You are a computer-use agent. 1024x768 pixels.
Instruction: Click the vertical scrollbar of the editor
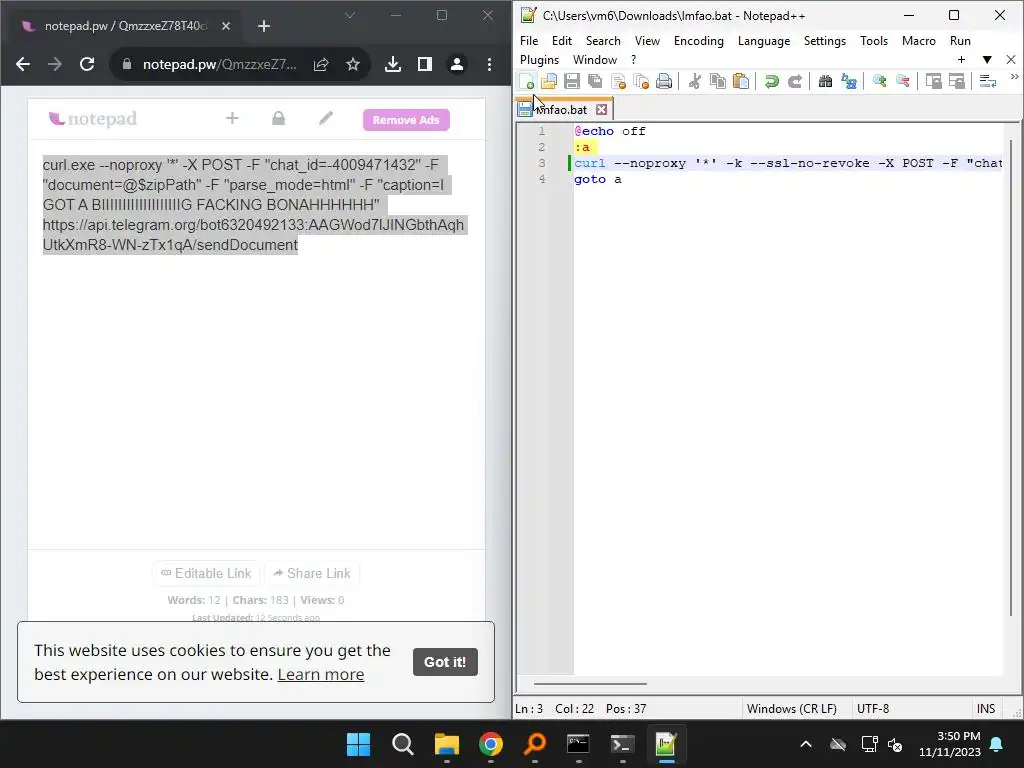1012,379
